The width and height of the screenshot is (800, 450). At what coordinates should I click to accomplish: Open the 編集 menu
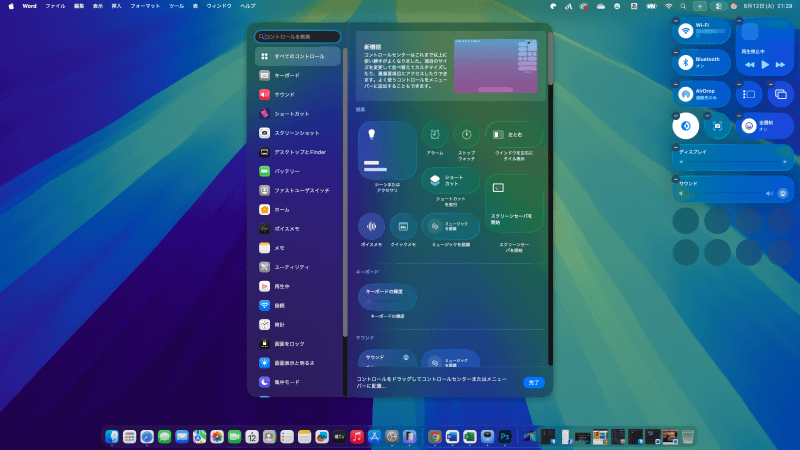coord(79,6)
